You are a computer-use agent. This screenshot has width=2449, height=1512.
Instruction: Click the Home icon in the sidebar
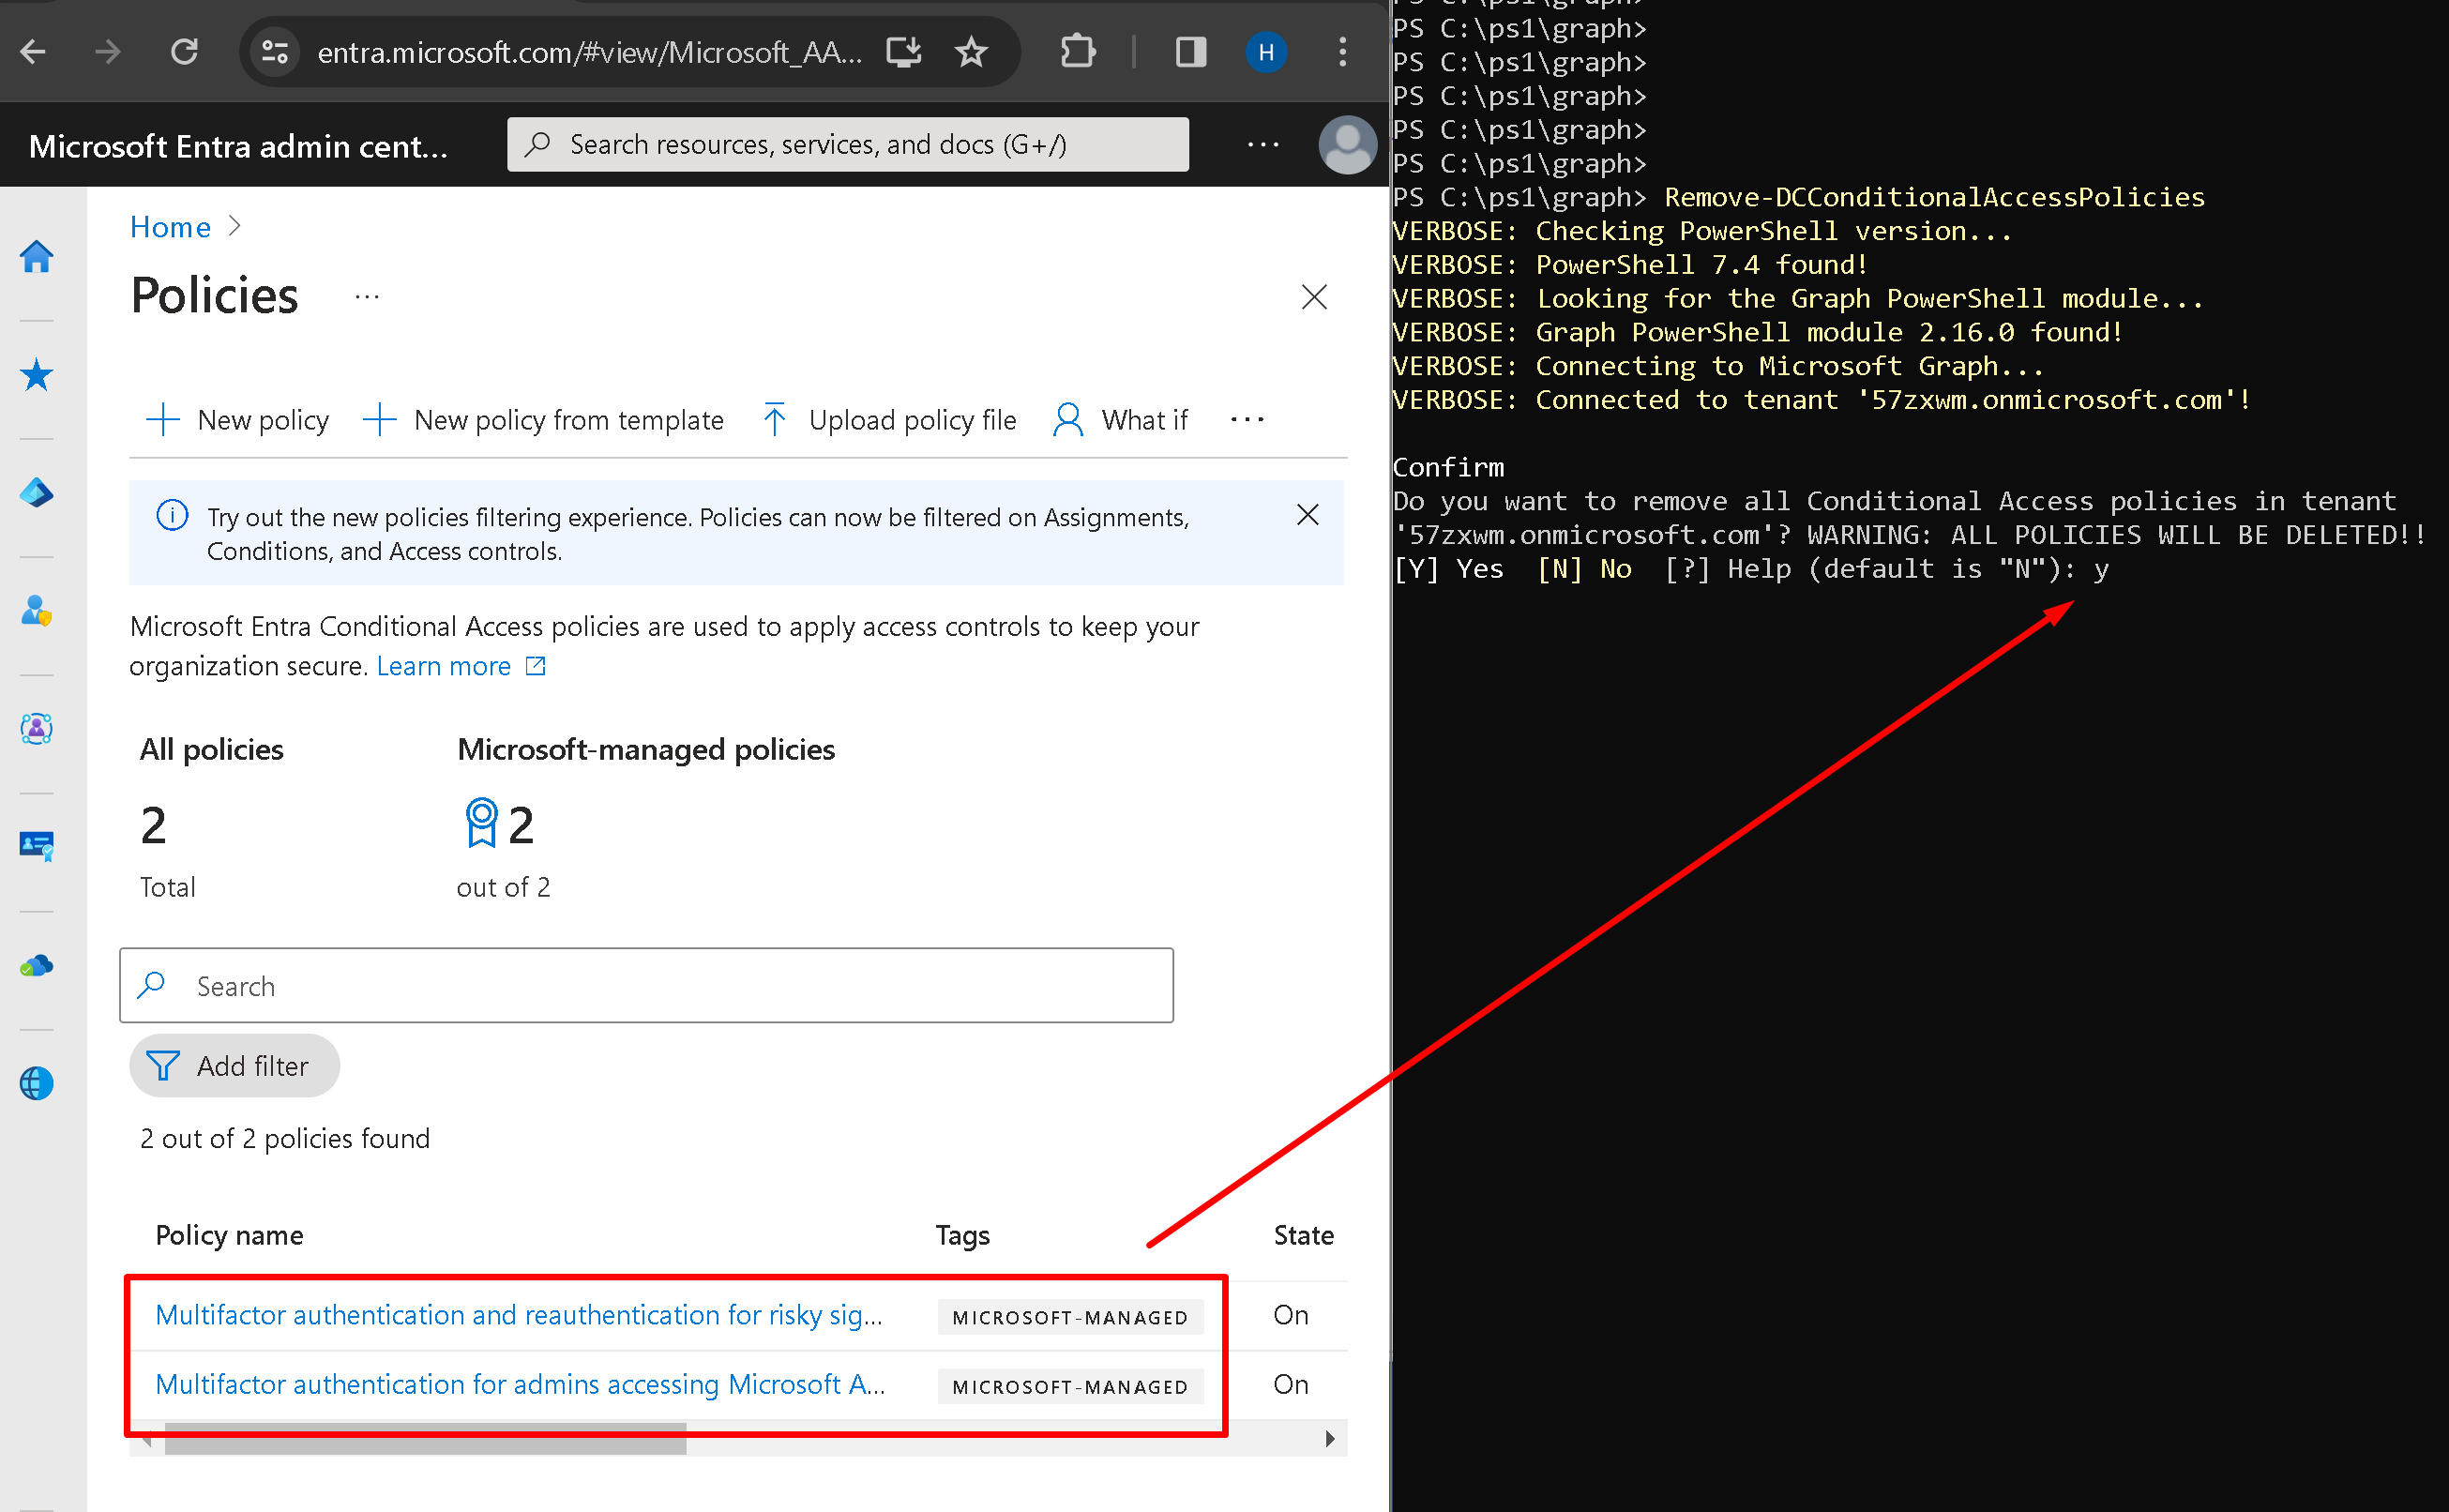[37, 257]
